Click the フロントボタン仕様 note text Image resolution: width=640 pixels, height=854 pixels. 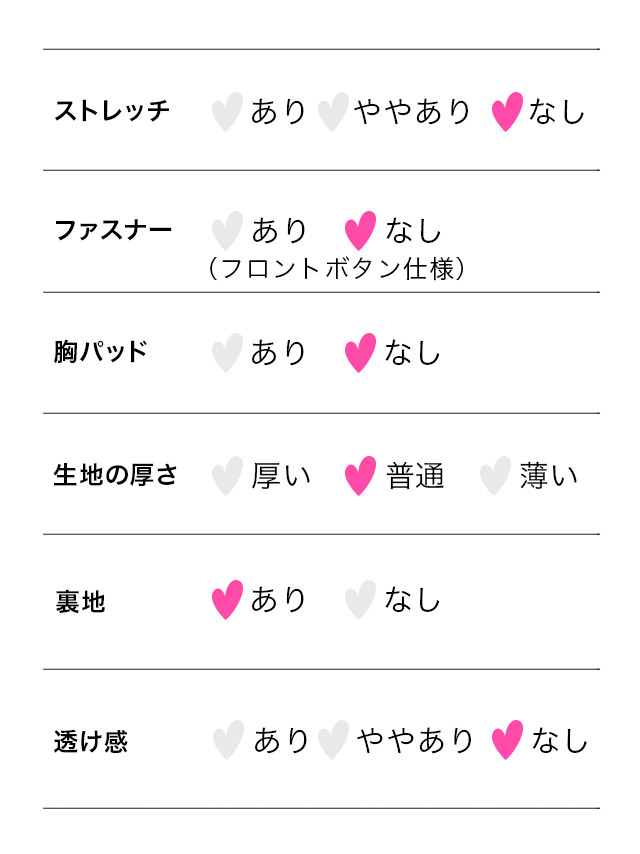(x=336, y=270)
